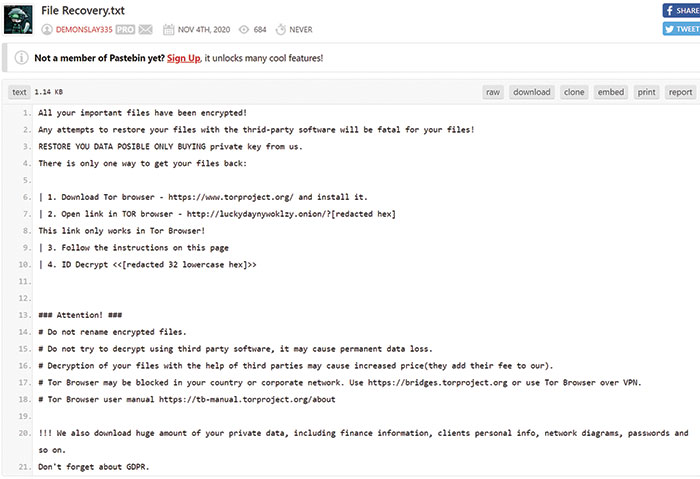The width and height of the screenshot is (700, 479).
Task: Tweet this paste via the Twitter button
Action: tap(681, 29)
